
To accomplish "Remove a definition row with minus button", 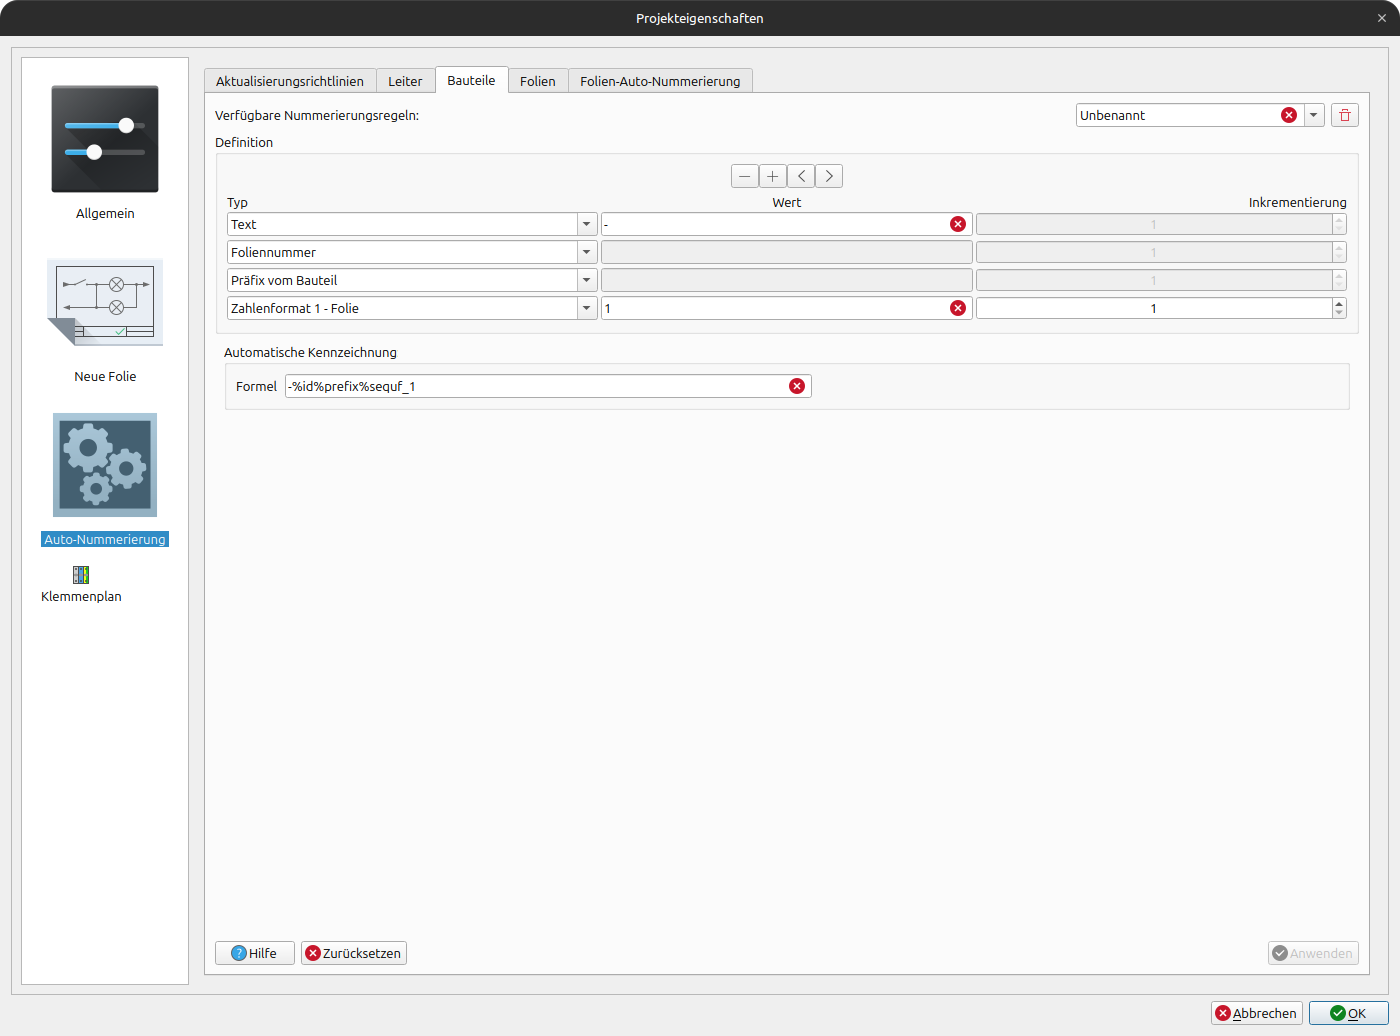I will click(x=744, y=176).
